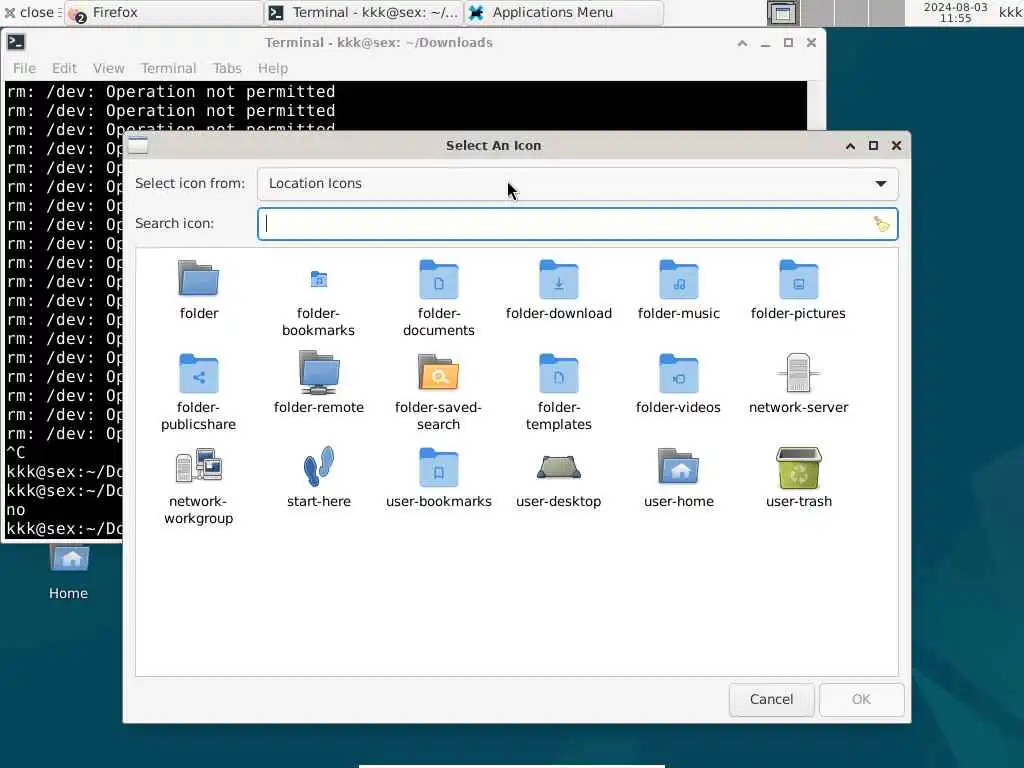Choose the folder-music icon

point(679,279)
